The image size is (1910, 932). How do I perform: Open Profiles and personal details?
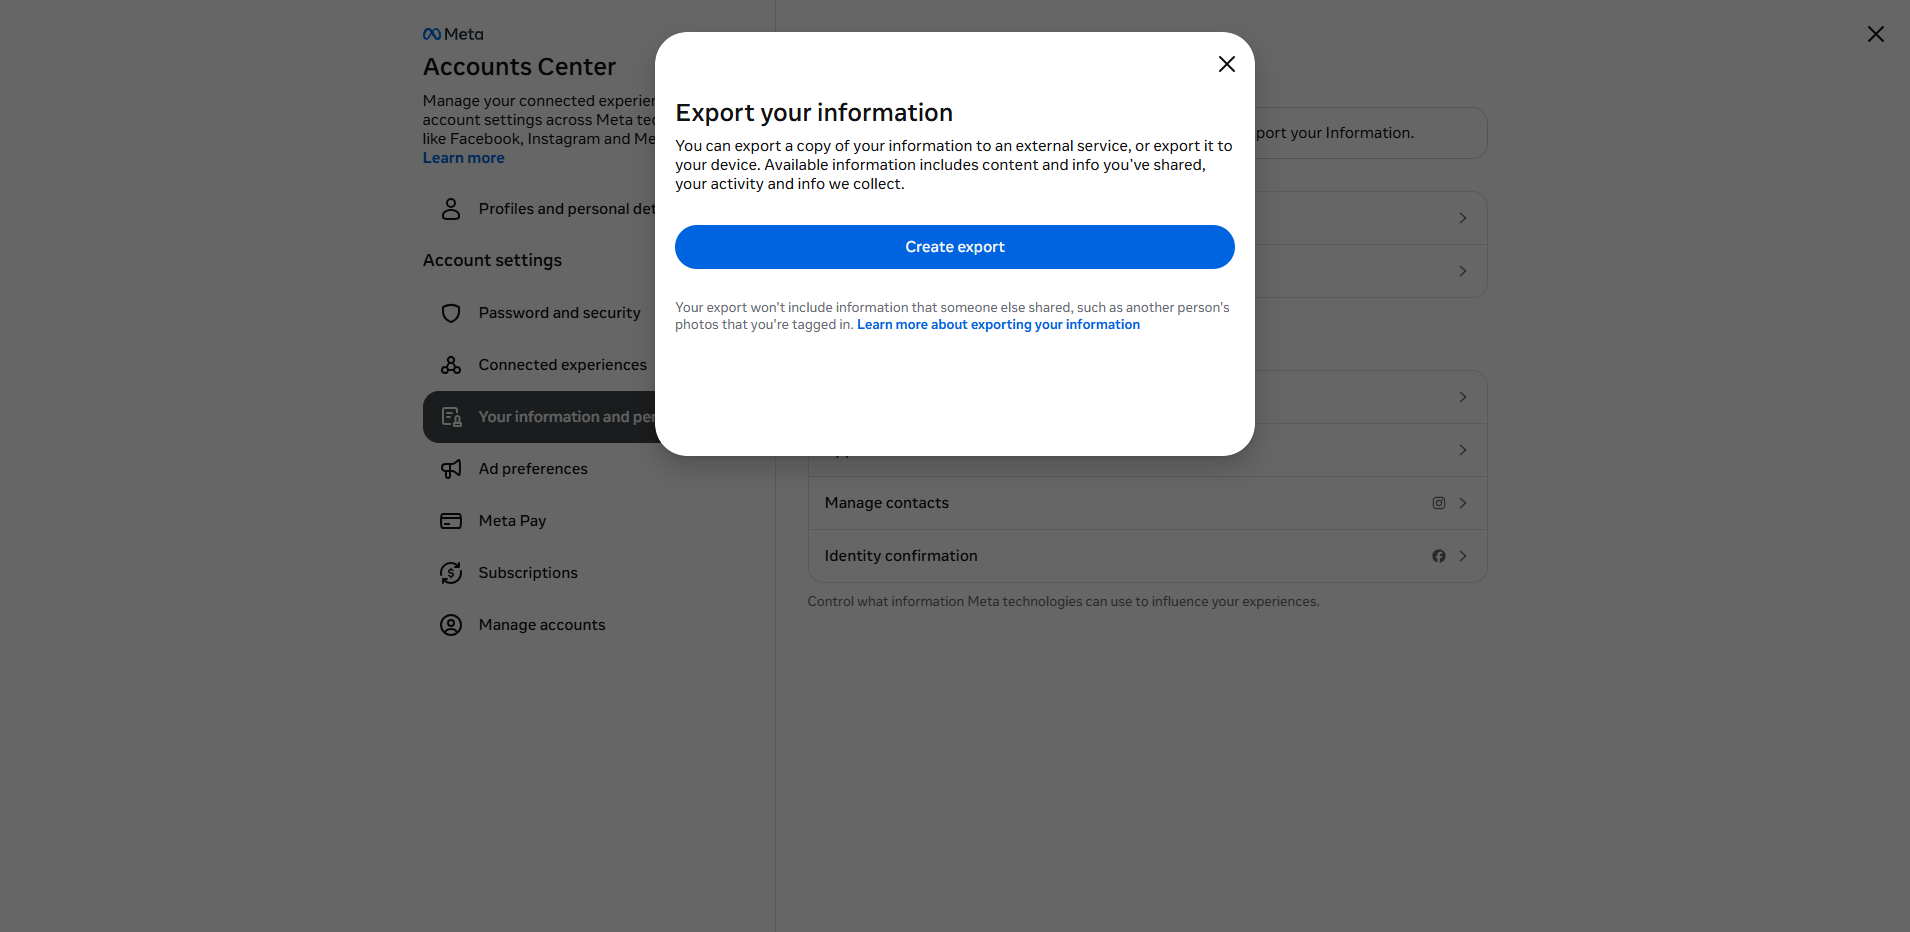point(540,209)
